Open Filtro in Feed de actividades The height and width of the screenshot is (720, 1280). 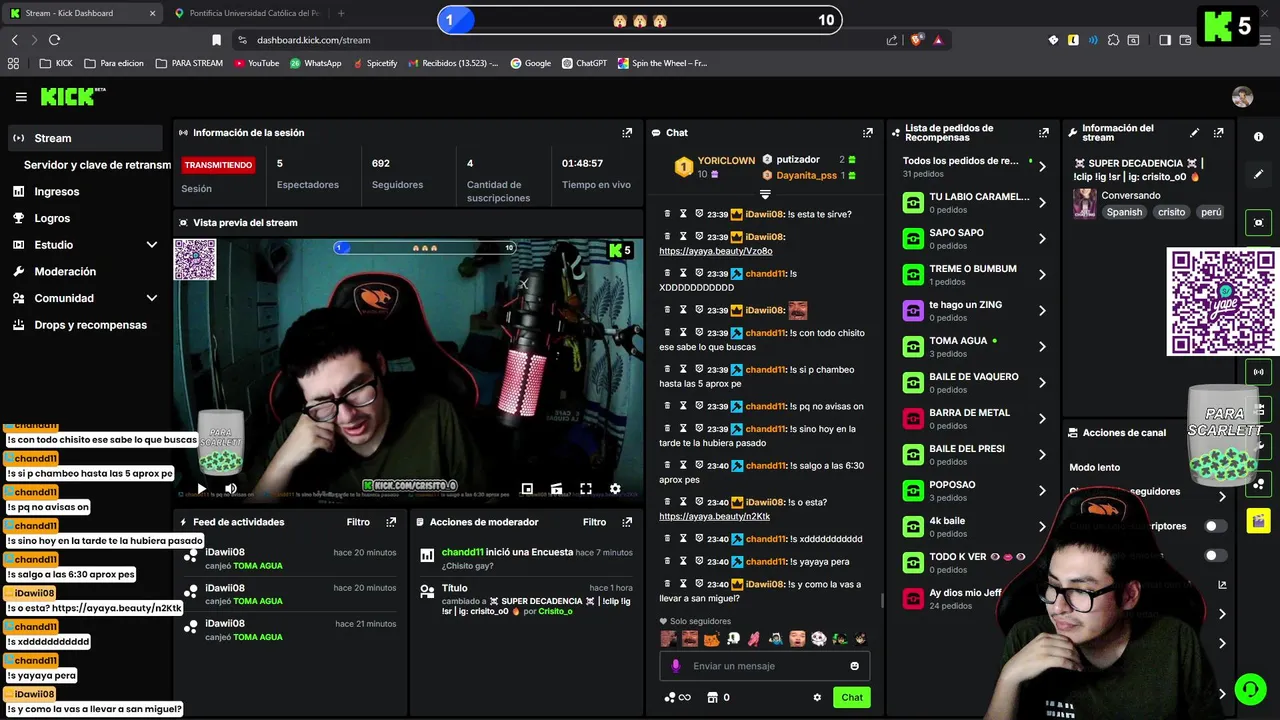point(358,522)
